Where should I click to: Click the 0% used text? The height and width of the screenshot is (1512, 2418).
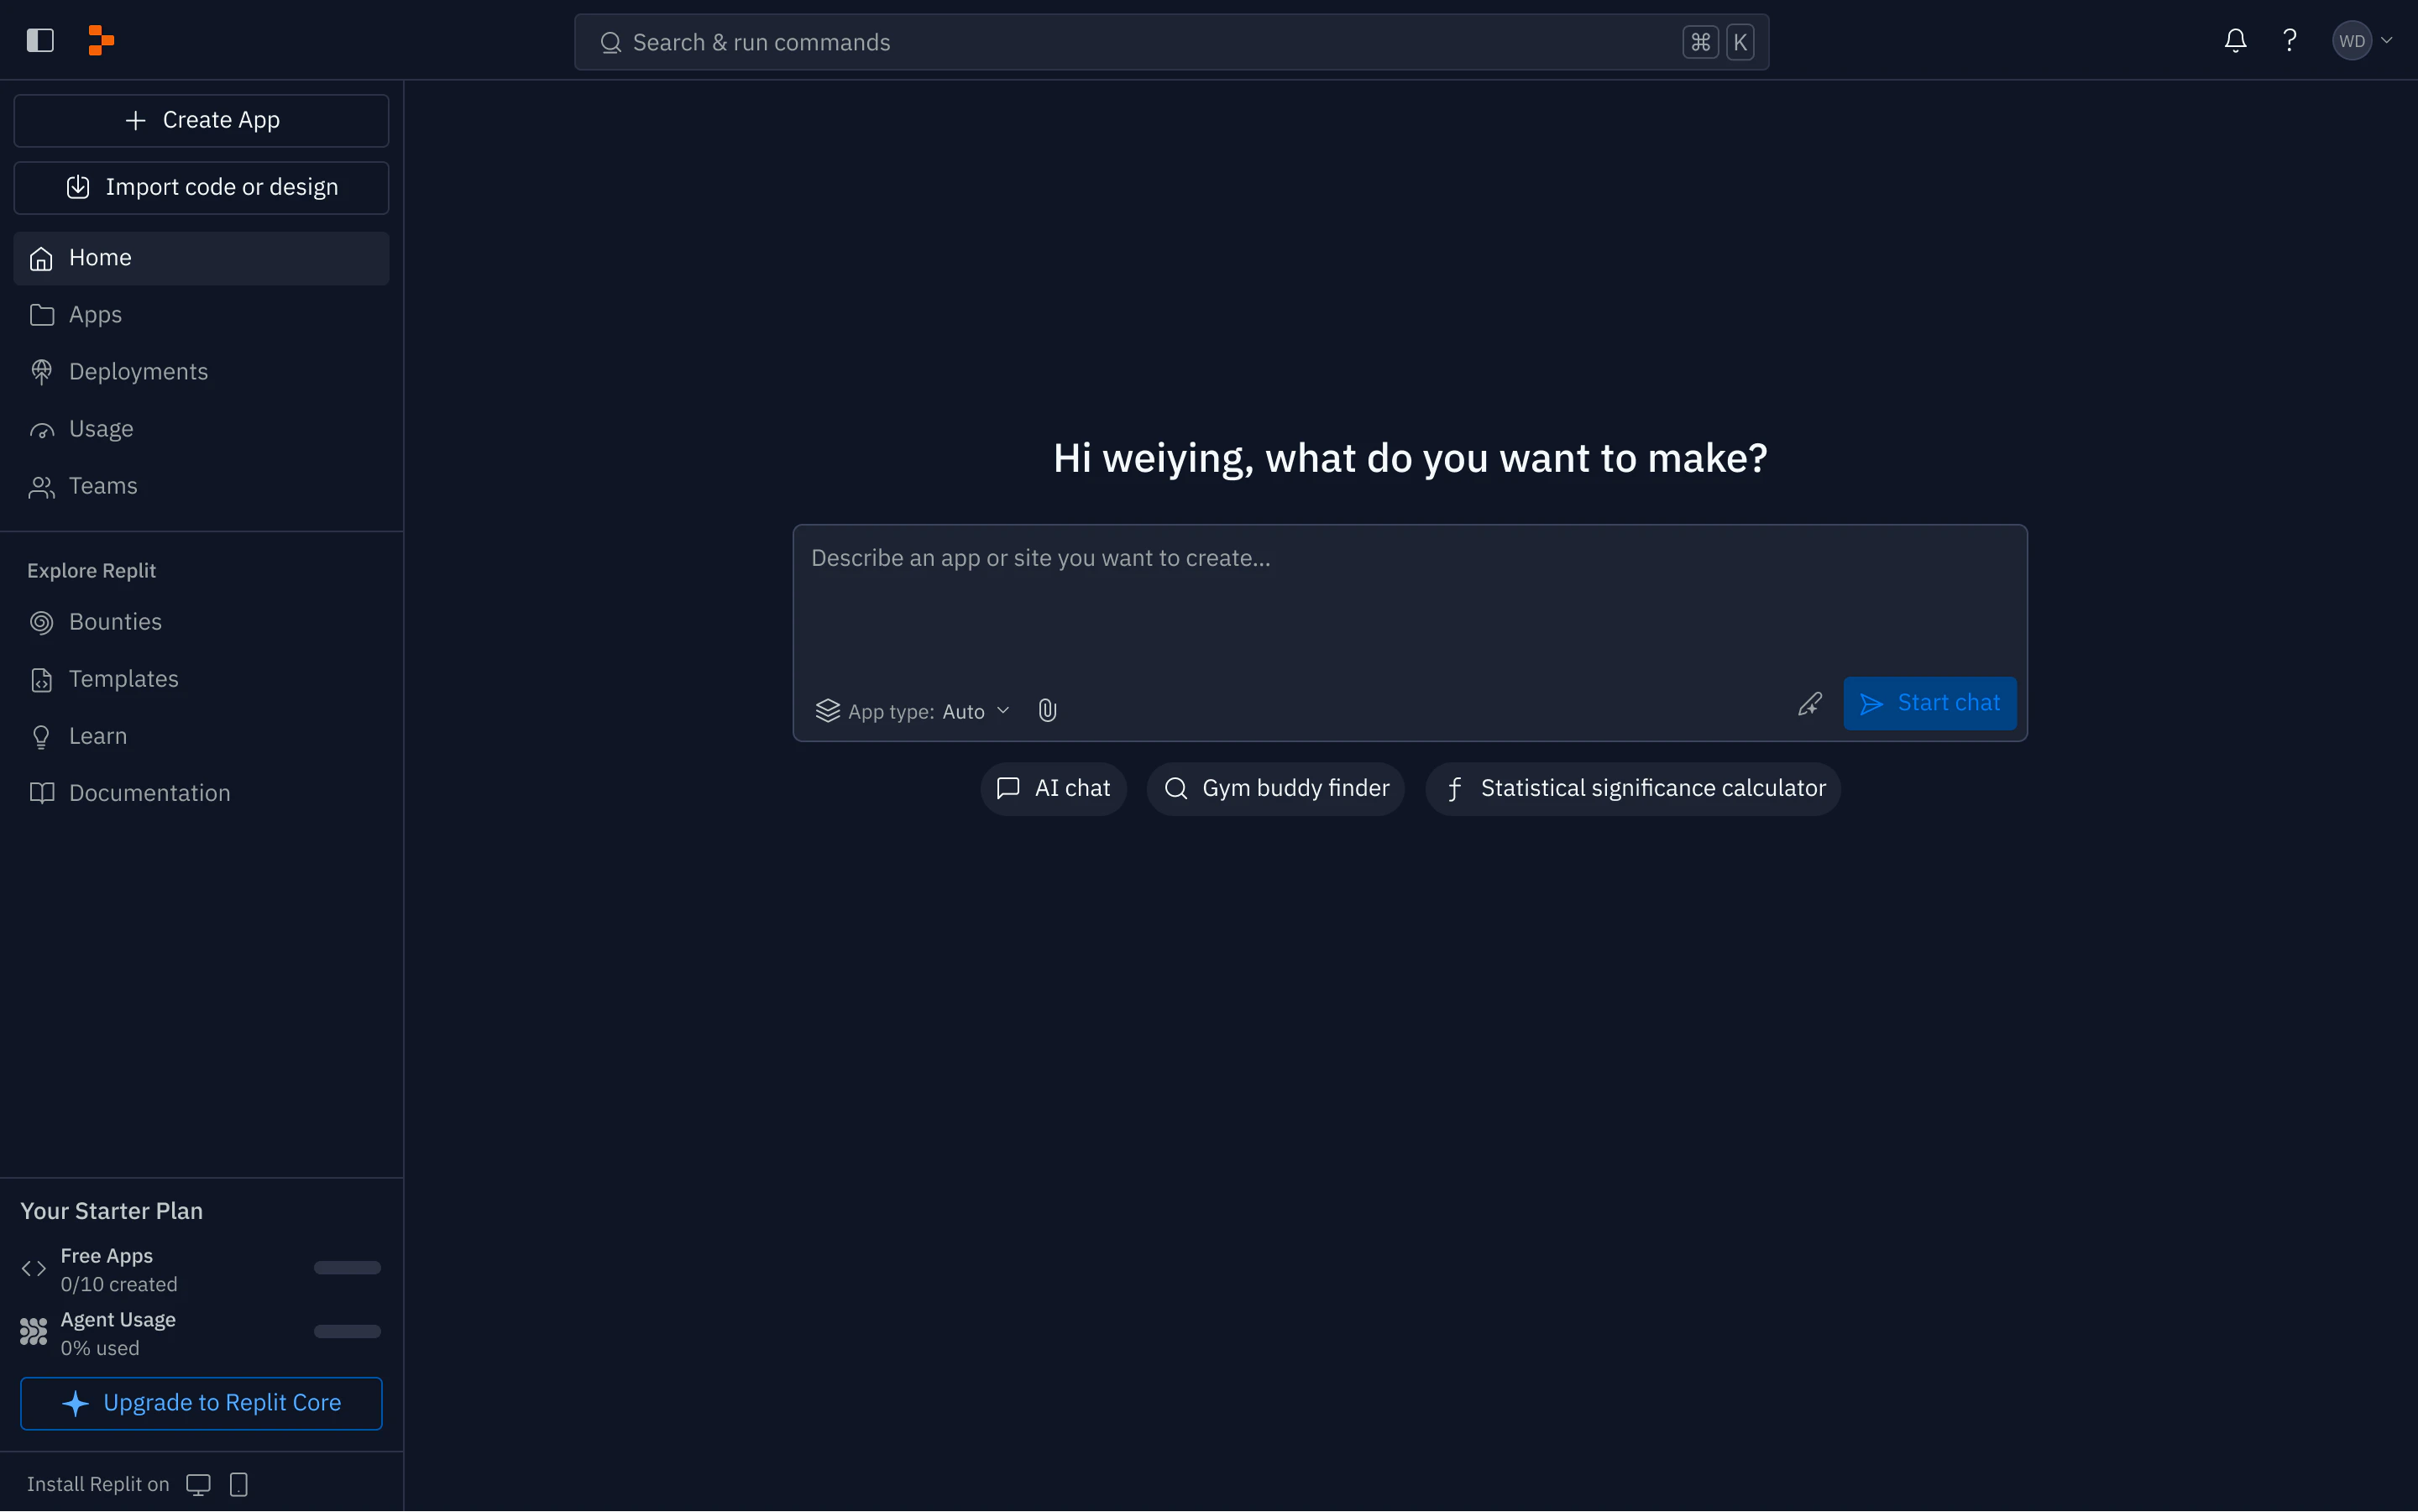(x=100, y=1349)
